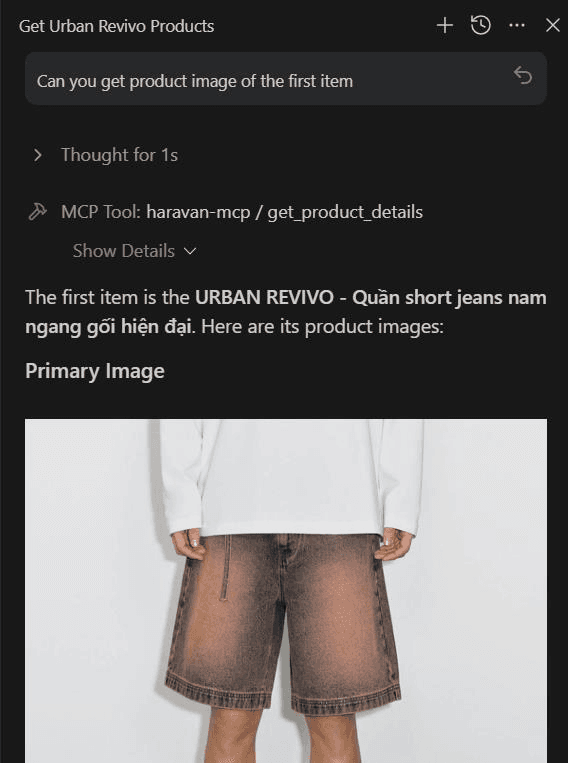Image resolution: width=568 pixels, height=763 pixels.
Task: Click the hammer icon beside MCP Tool
Action: coord(37,212)
